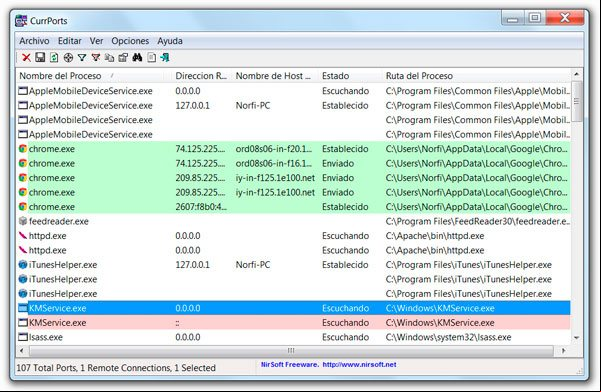The height and width of the screenshot is (392, 601).
Task: Select the feedreader.exe process name
Action: (59, 221)
